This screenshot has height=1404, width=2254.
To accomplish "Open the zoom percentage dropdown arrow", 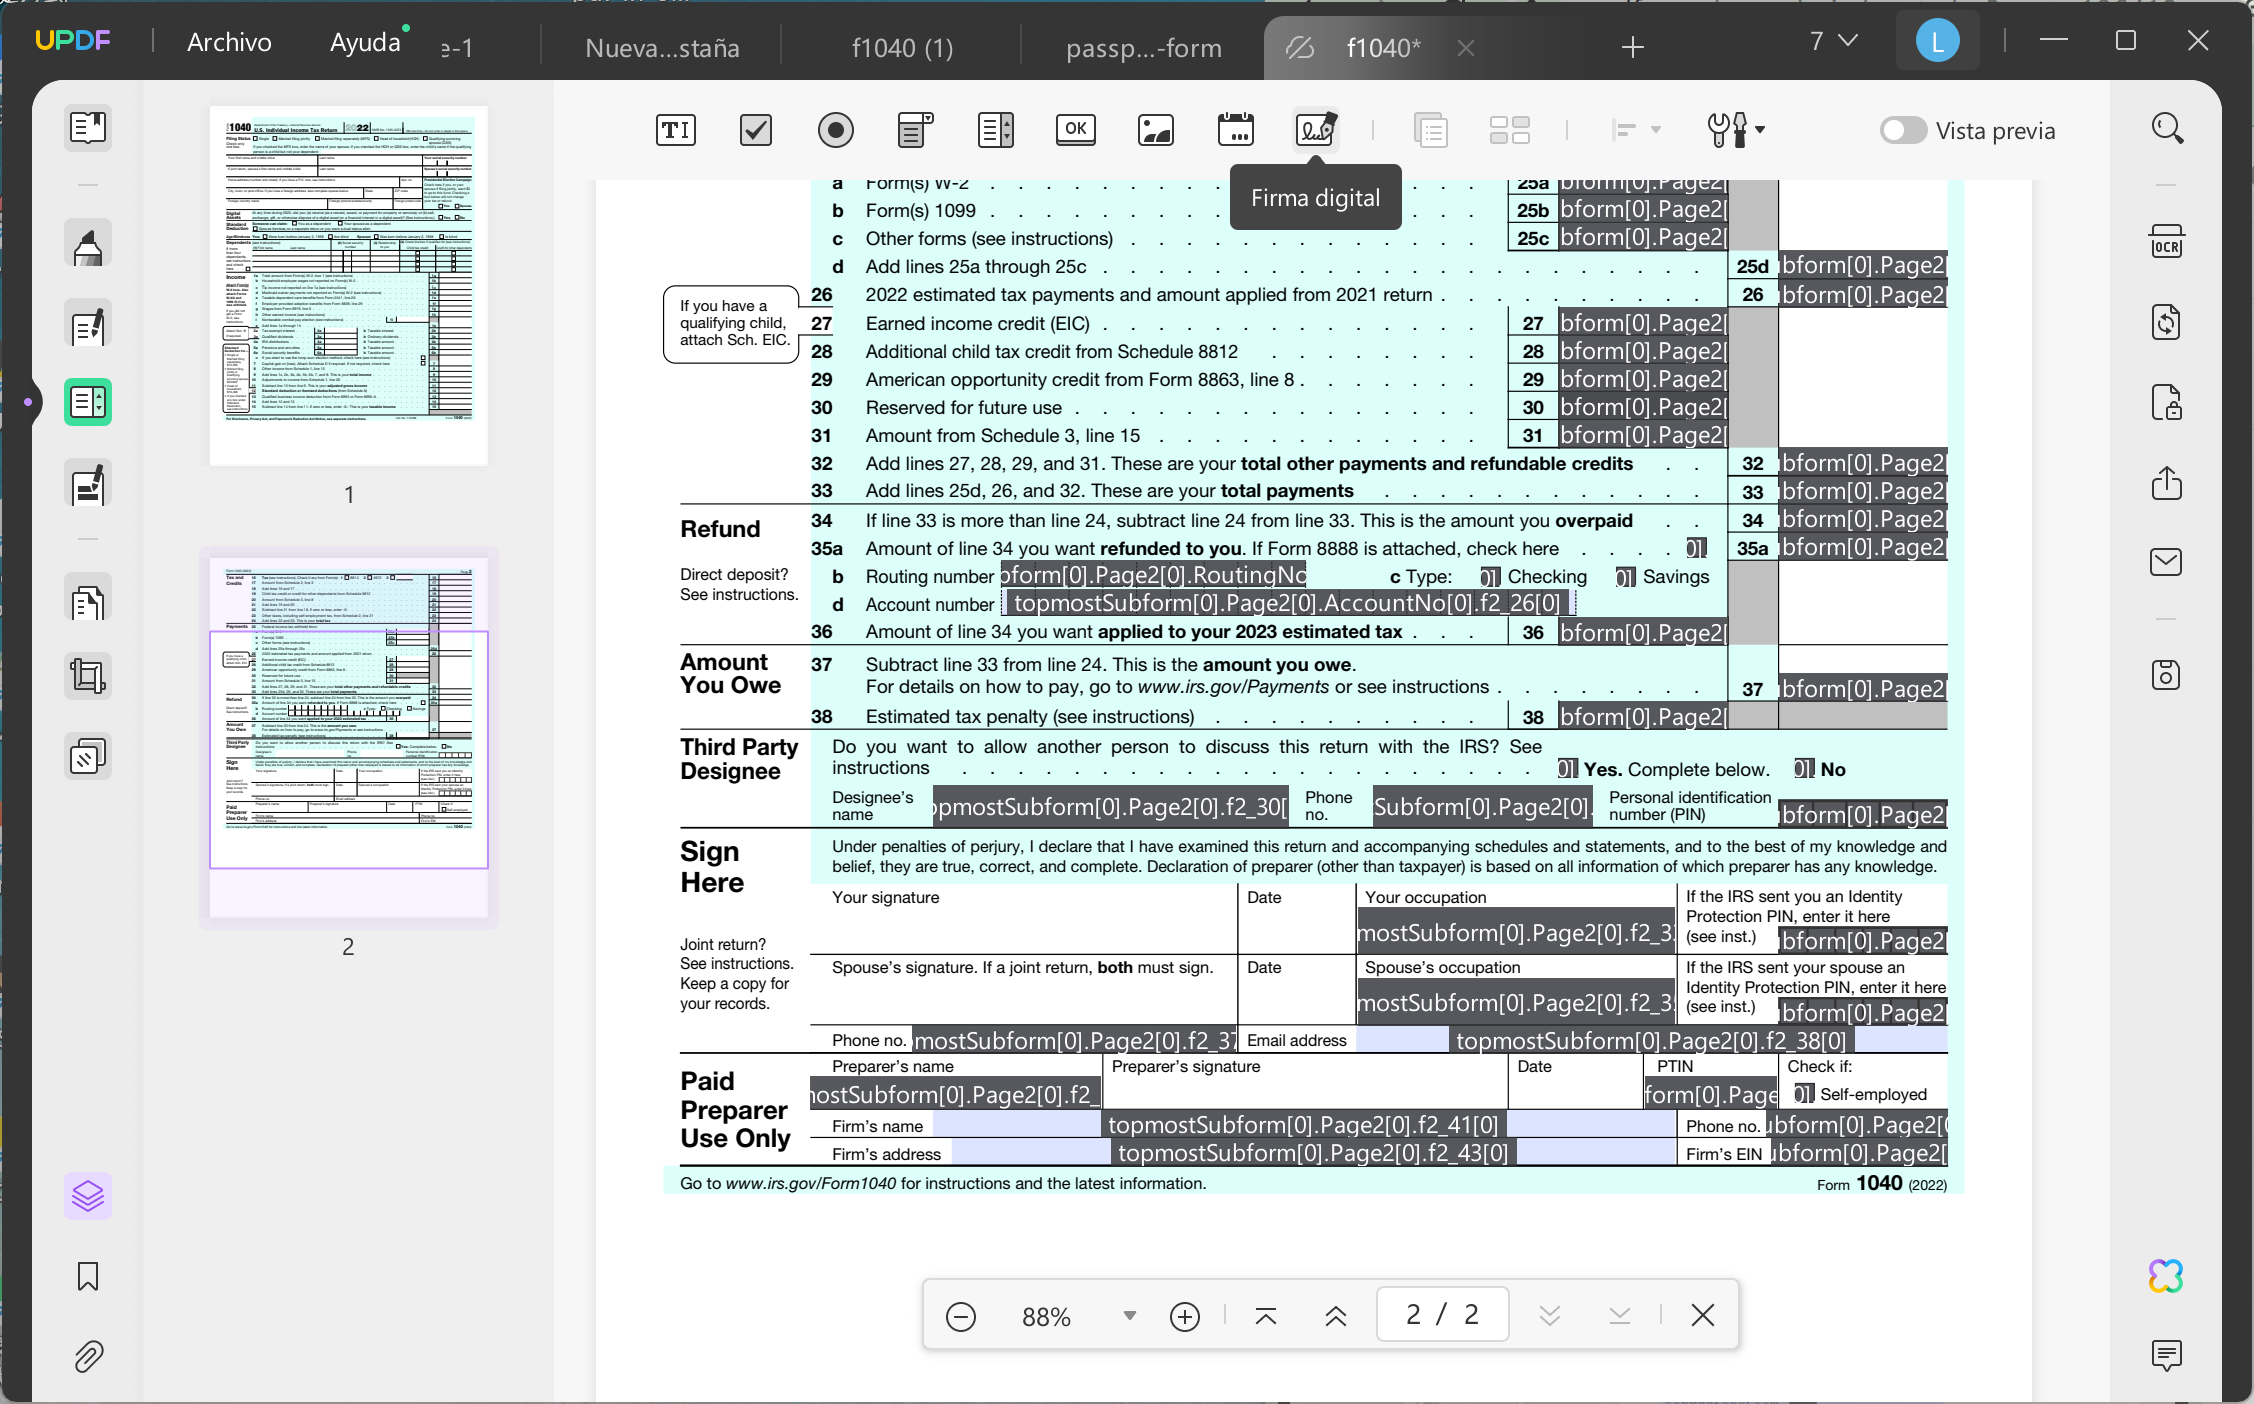I will (1129, 1316).
